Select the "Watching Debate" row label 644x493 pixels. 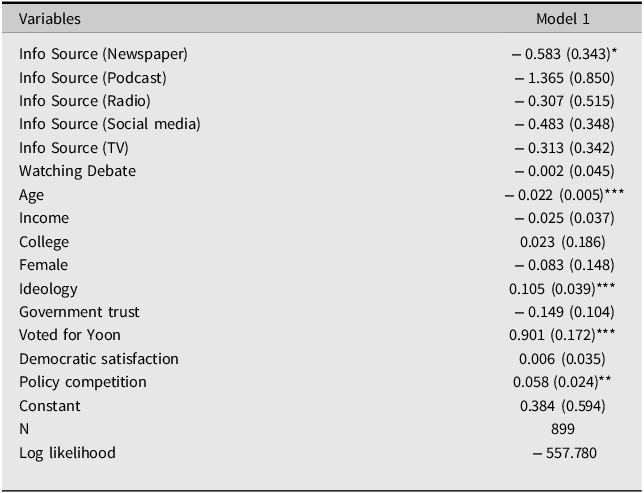77,171
